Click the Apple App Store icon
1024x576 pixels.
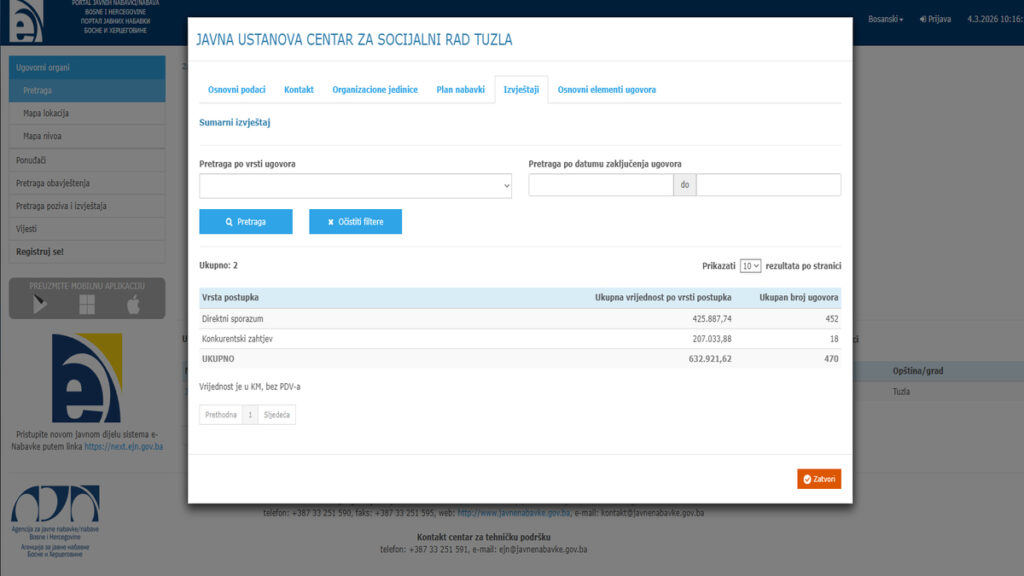point(133,305)
